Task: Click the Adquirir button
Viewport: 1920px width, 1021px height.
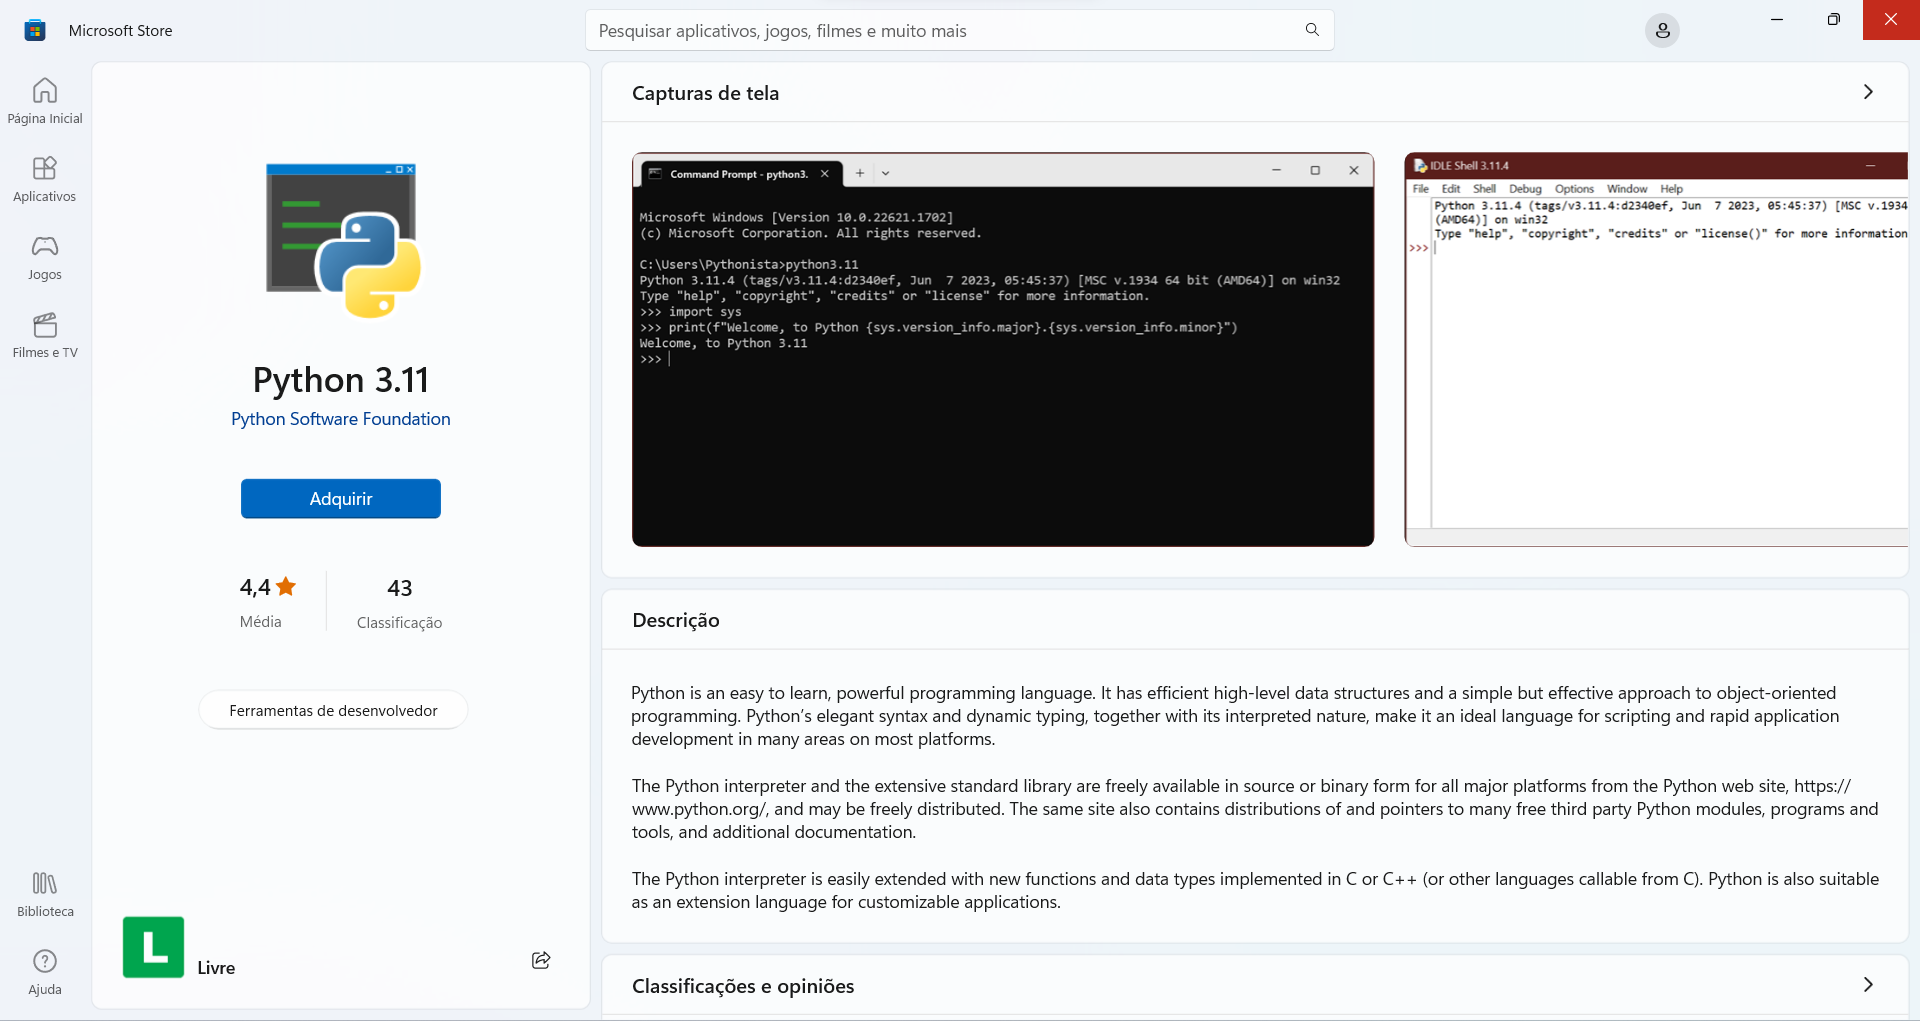Action: [341, 499]
